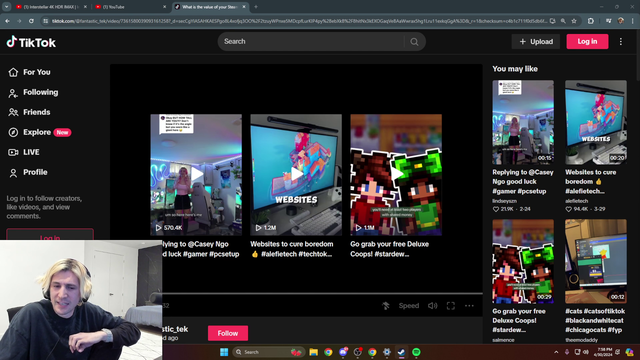This screenshot has width=640, height=360.
Task: Play the Casey Ngo gamer setup suggested video
Action: [x=196, y=175]
